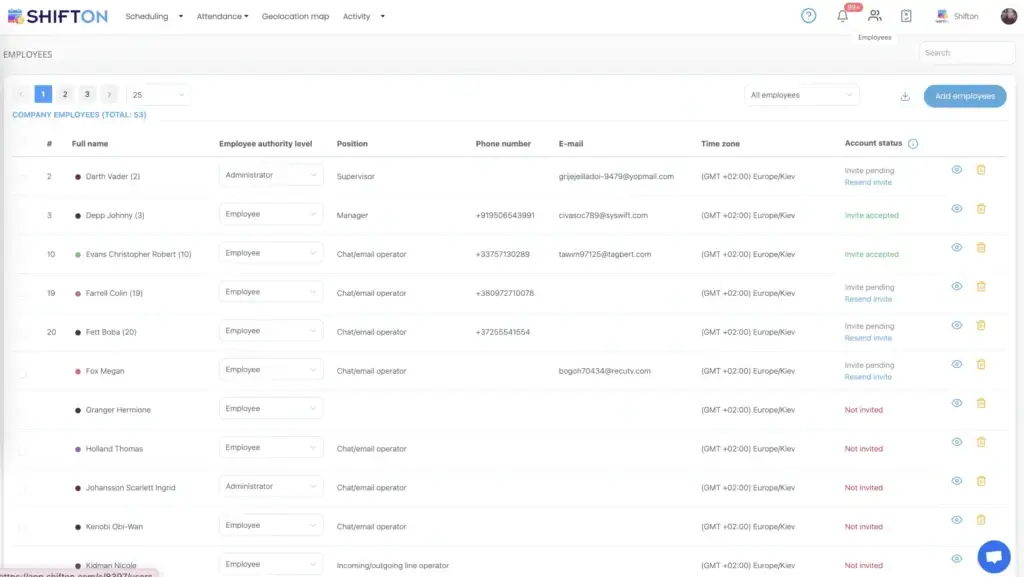
Task: Tick the checkbox beside Fox Megan
Action: point(22,373)
